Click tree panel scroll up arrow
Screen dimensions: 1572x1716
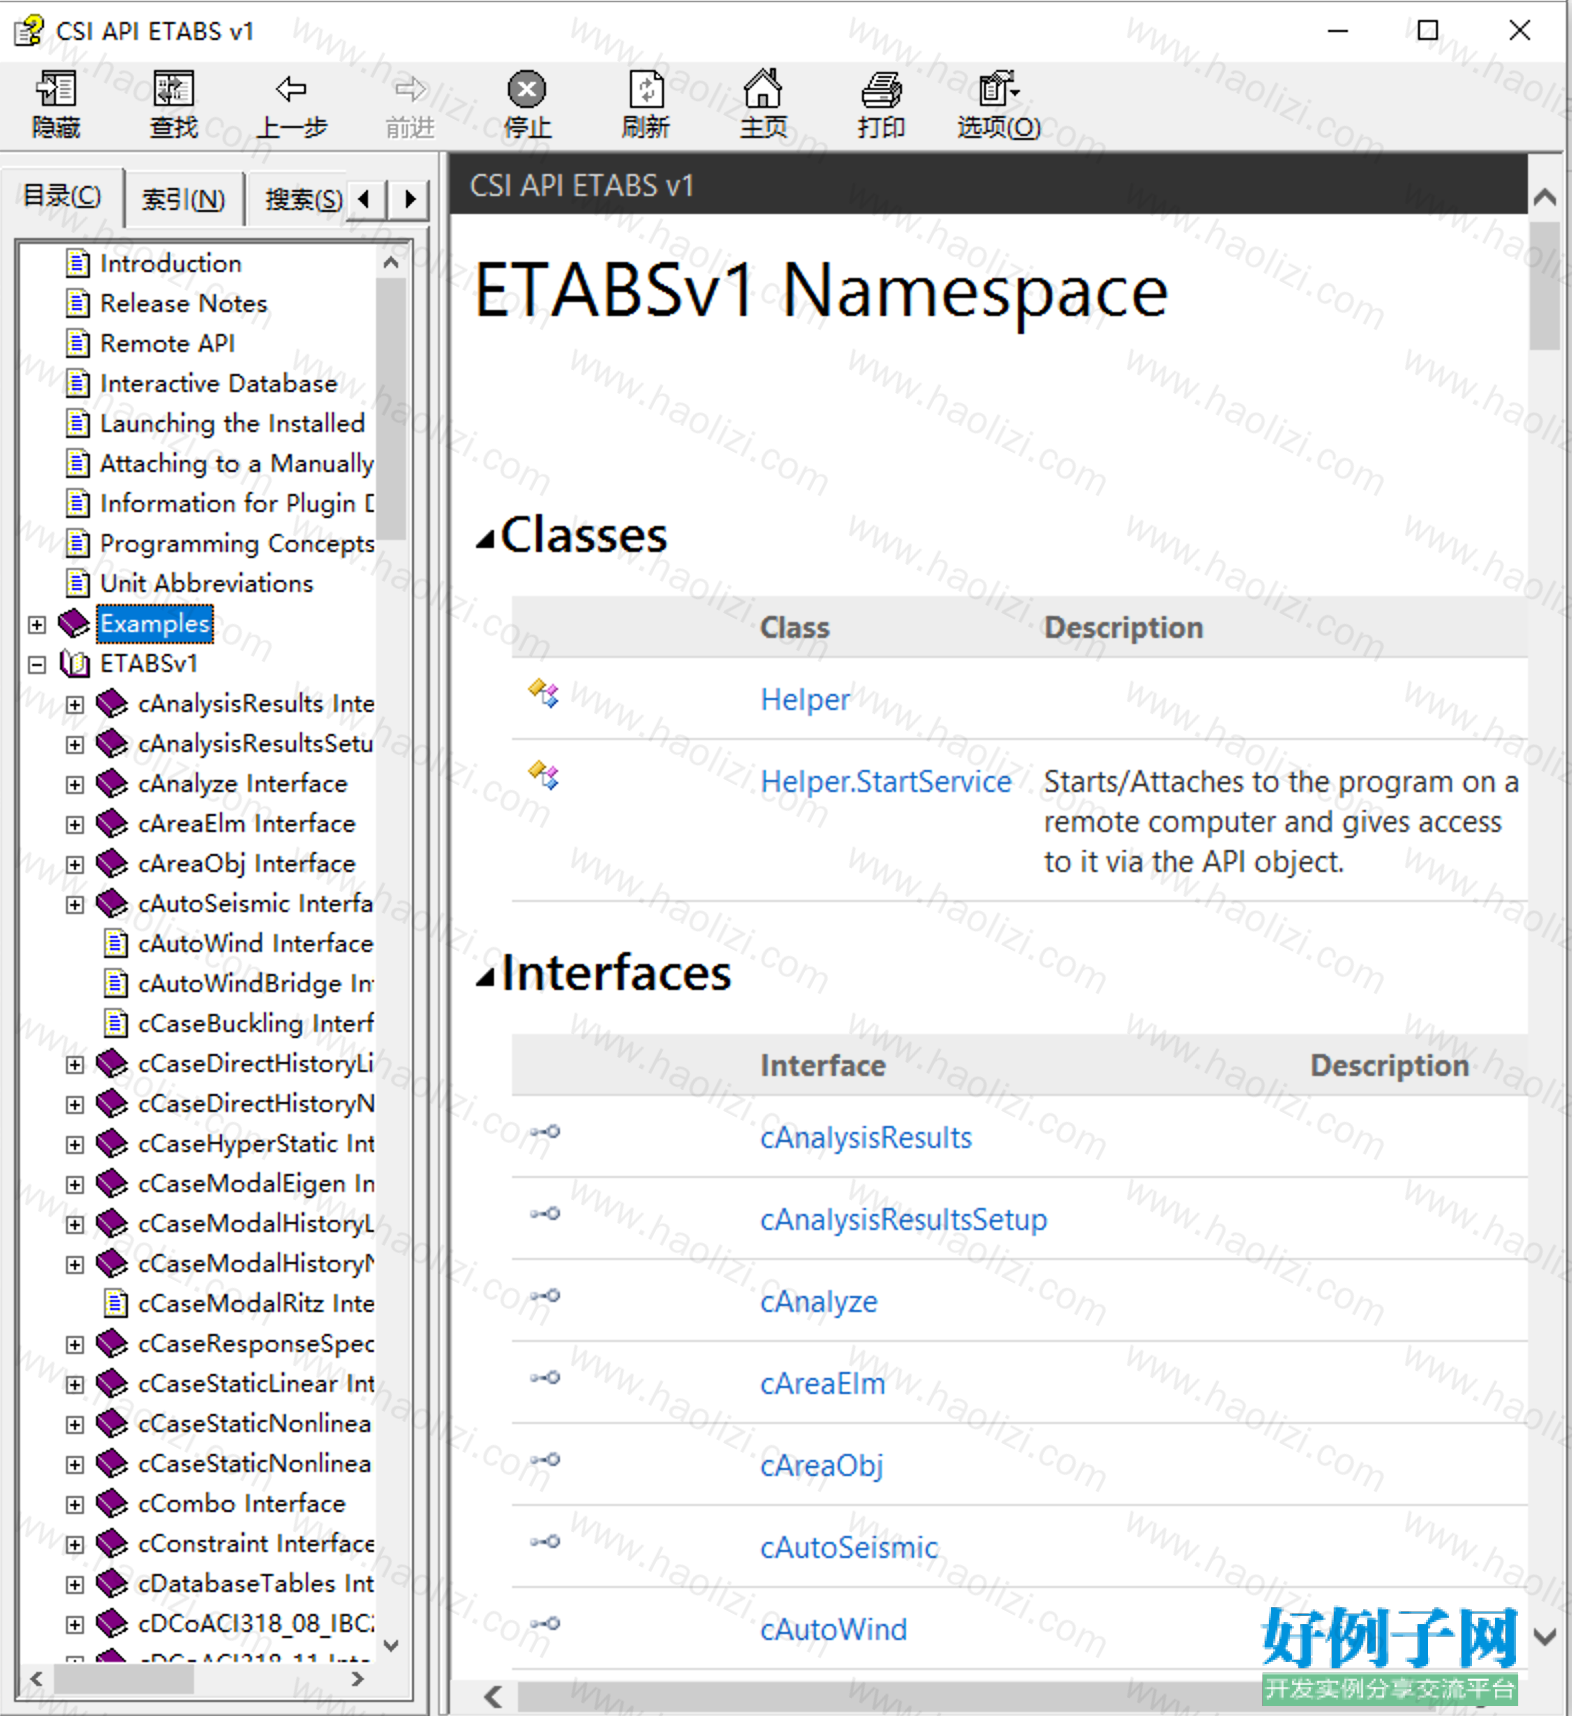tap(391, 262)
